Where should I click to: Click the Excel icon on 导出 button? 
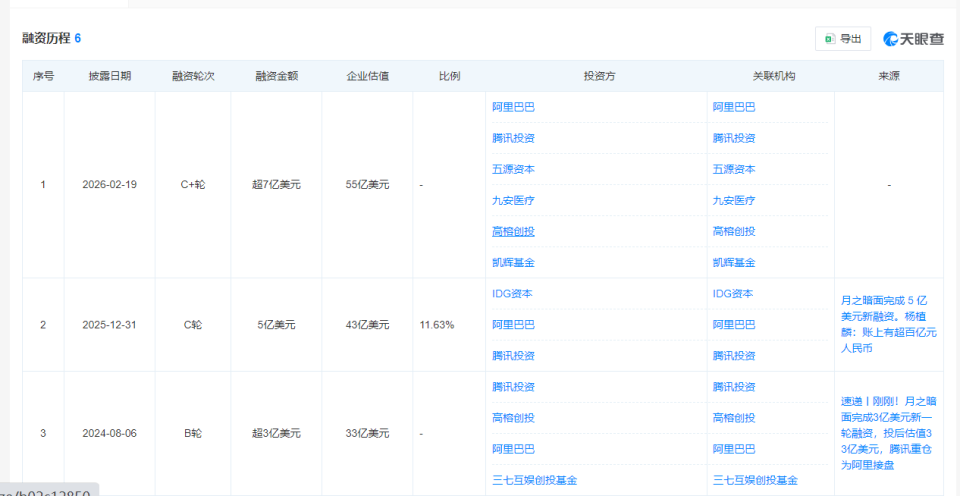click(x=830, y=39)
